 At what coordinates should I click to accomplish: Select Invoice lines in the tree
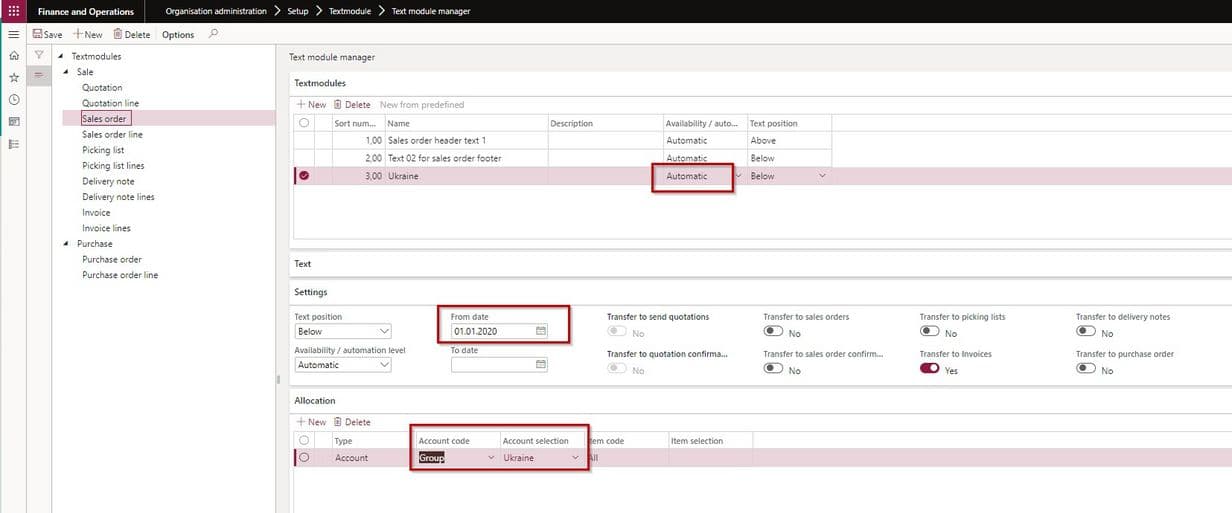(106, 228)
